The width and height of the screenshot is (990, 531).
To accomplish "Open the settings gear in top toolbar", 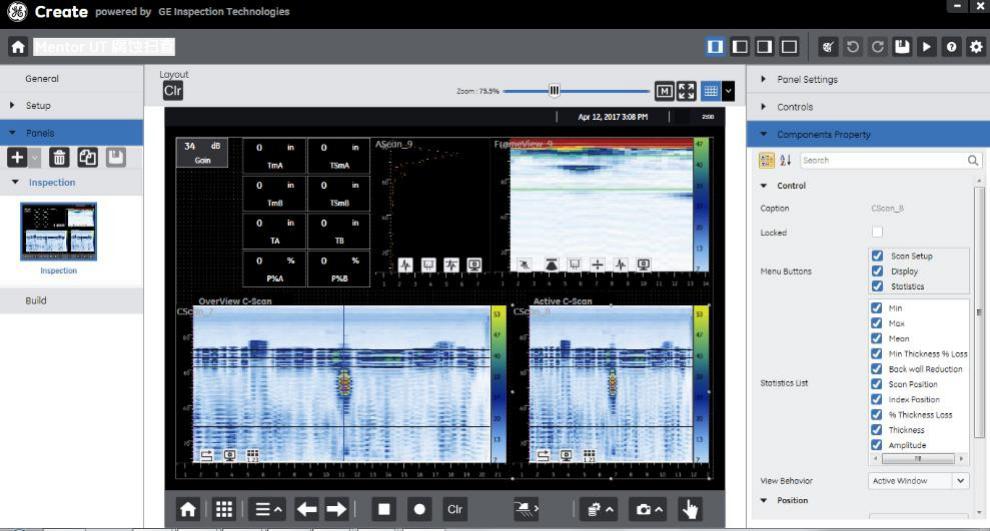I will [976, 47].
